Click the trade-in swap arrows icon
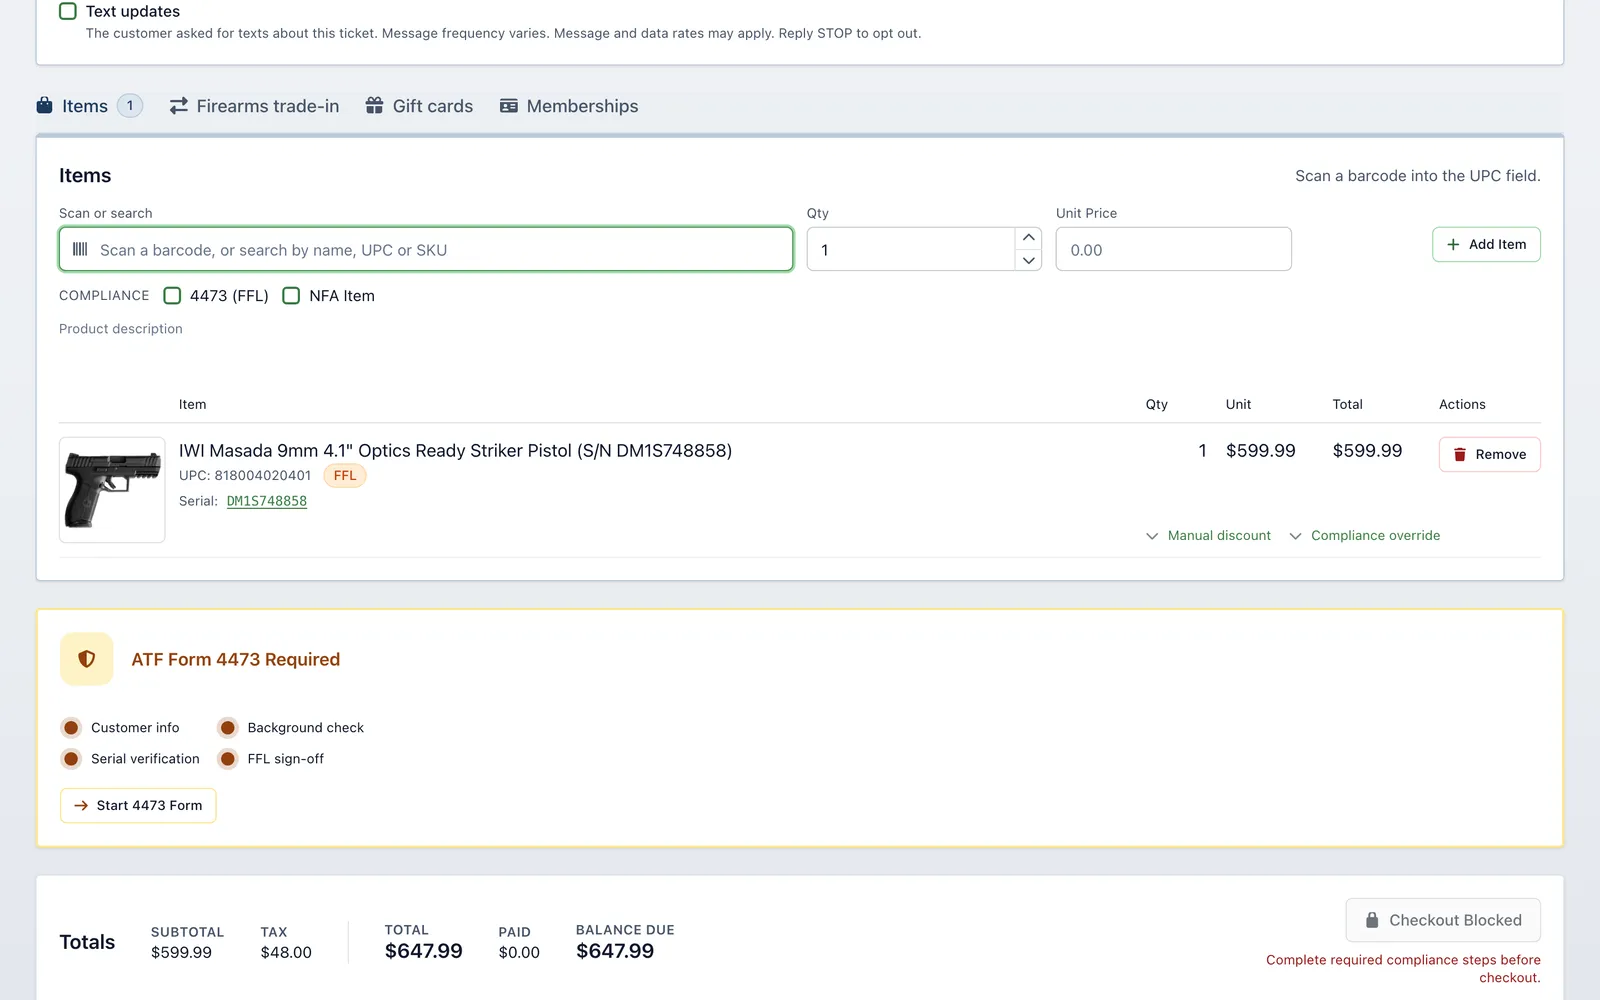The image size is (1600, 1000). pyautogui.click(x=179, y=106)
